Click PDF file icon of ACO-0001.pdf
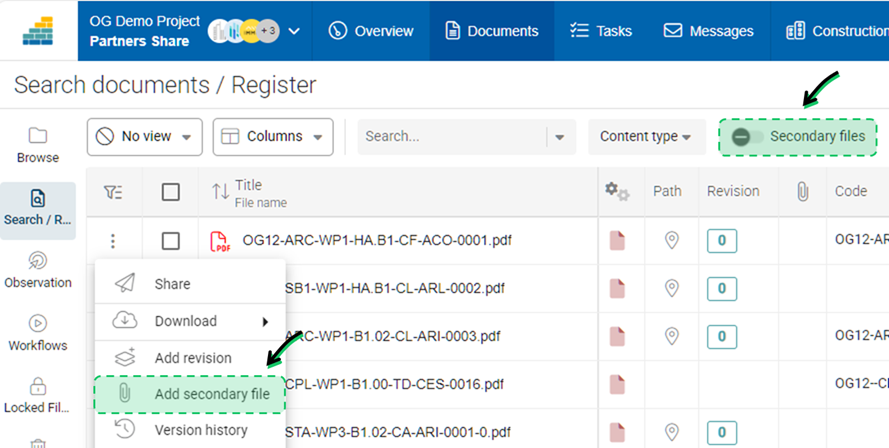Screen dimensions: 889x448 point(220,241)
